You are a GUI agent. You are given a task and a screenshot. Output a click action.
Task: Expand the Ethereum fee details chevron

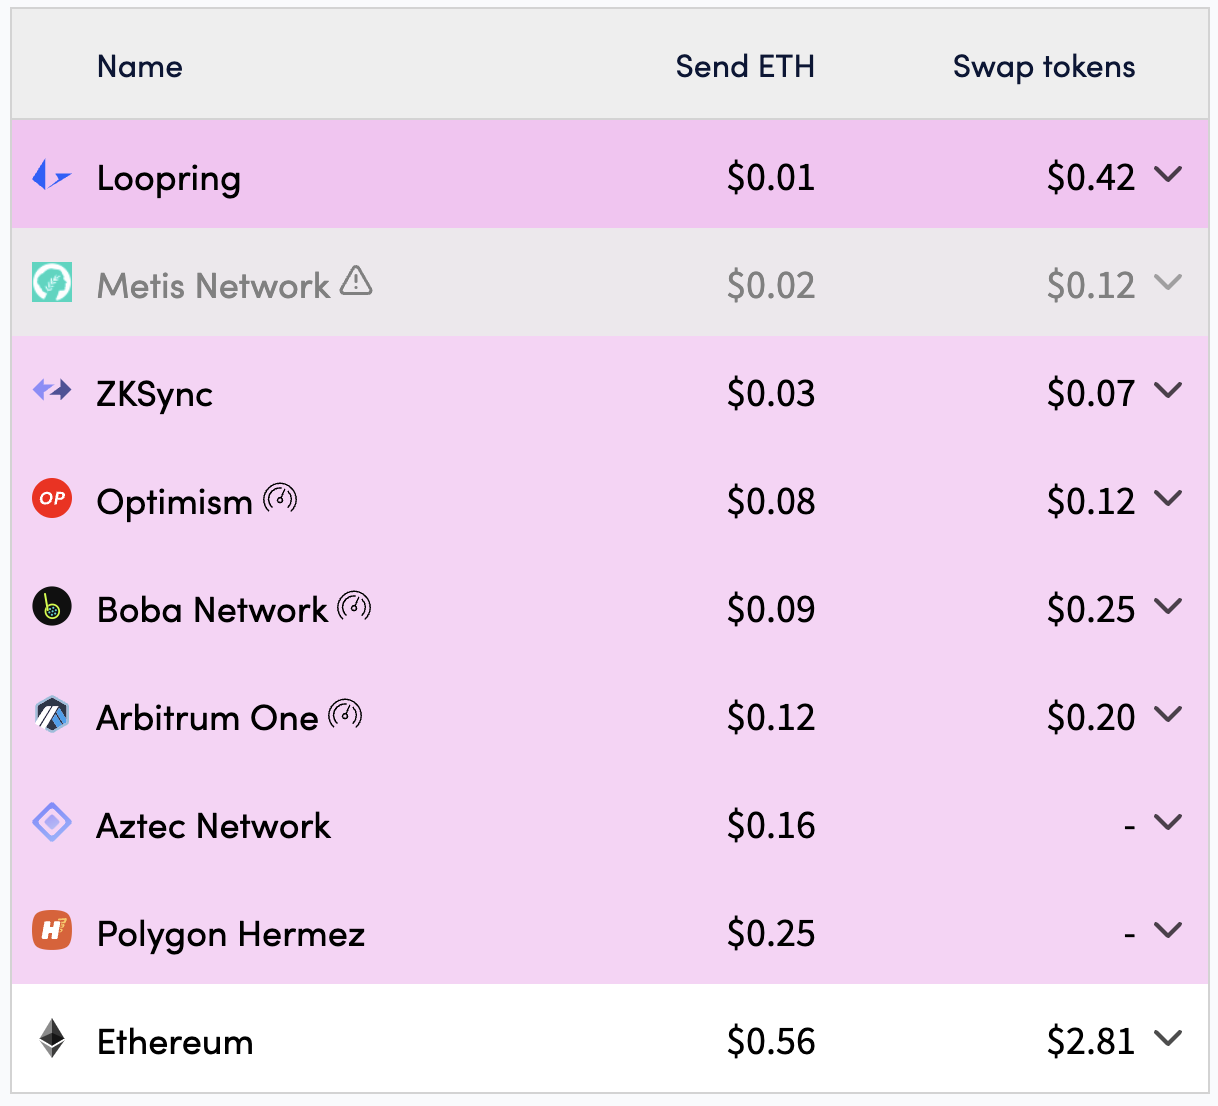[1170, 1040]
